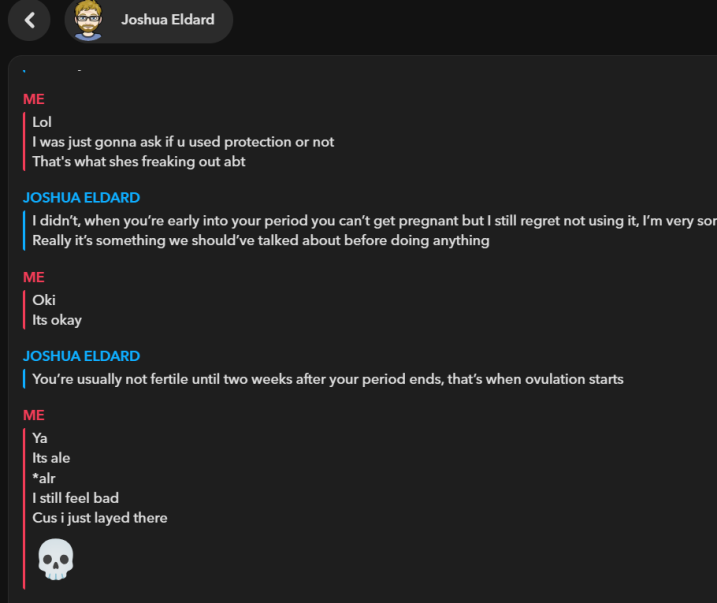Click the "Ya" message
Screen dimensions: 717x603
point(40,438)
